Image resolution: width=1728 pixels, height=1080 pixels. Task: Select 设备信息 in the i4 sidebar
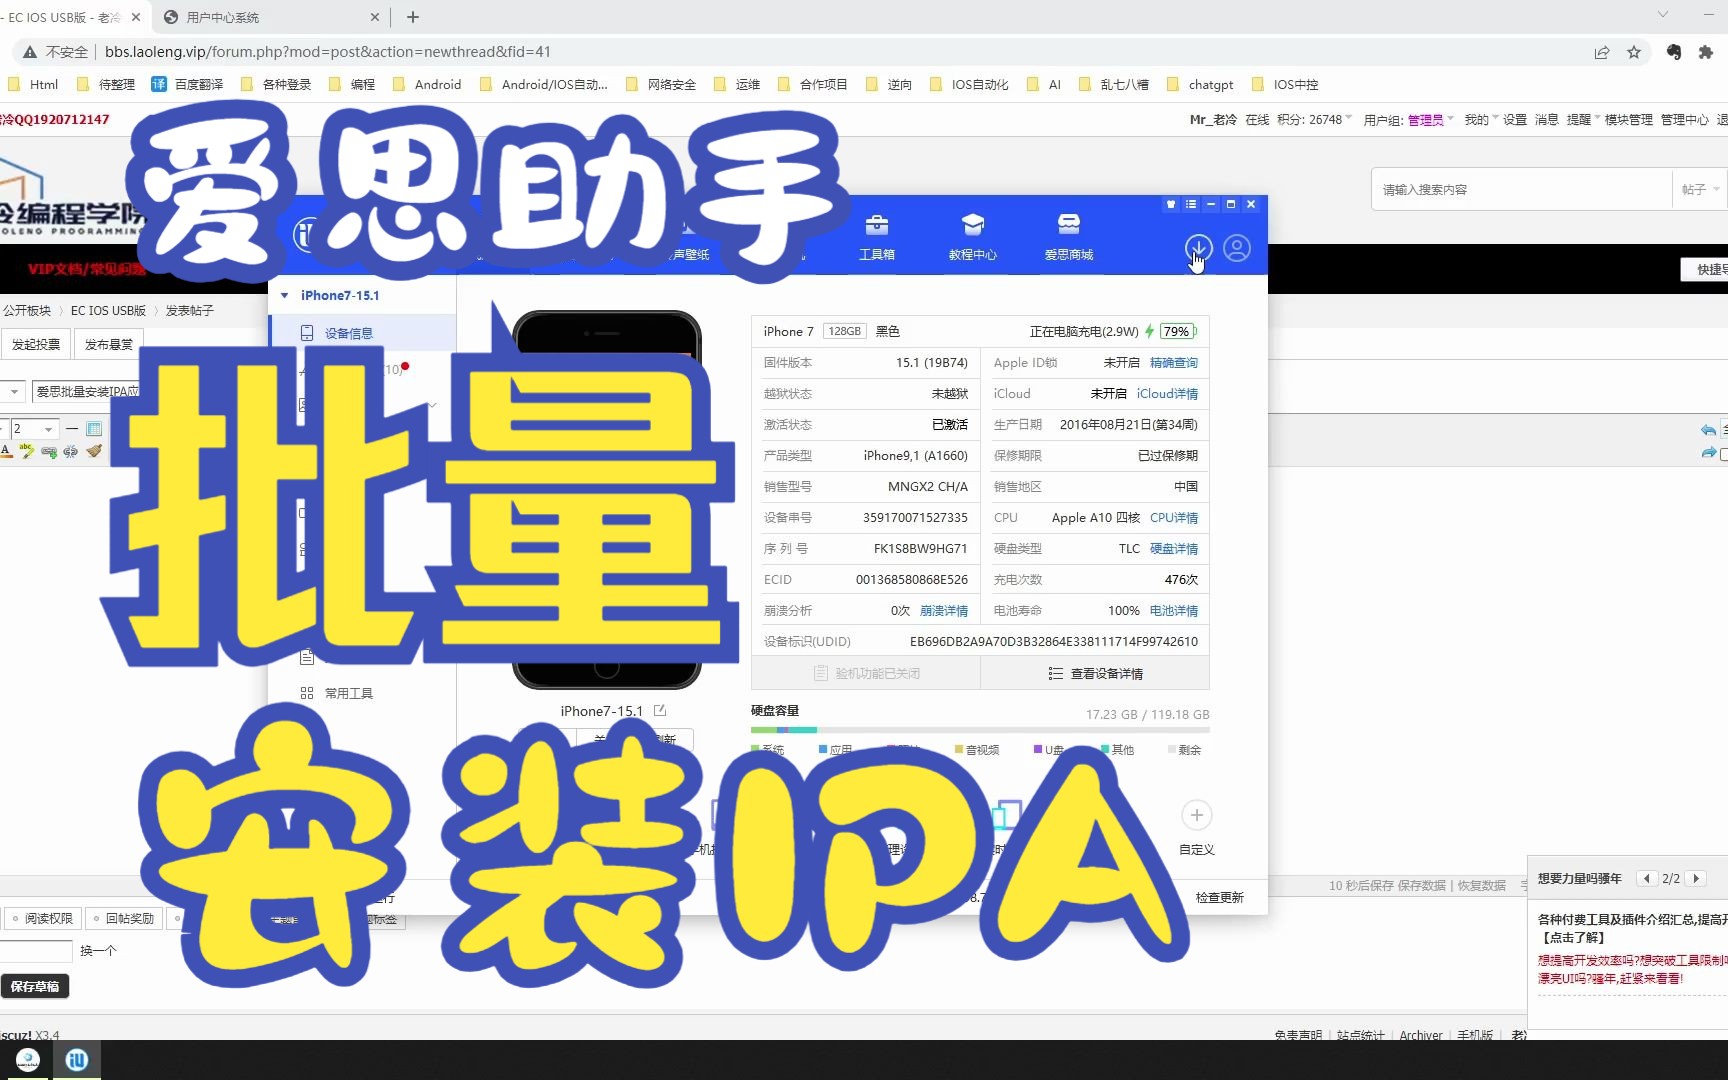[x=362, y=333]
